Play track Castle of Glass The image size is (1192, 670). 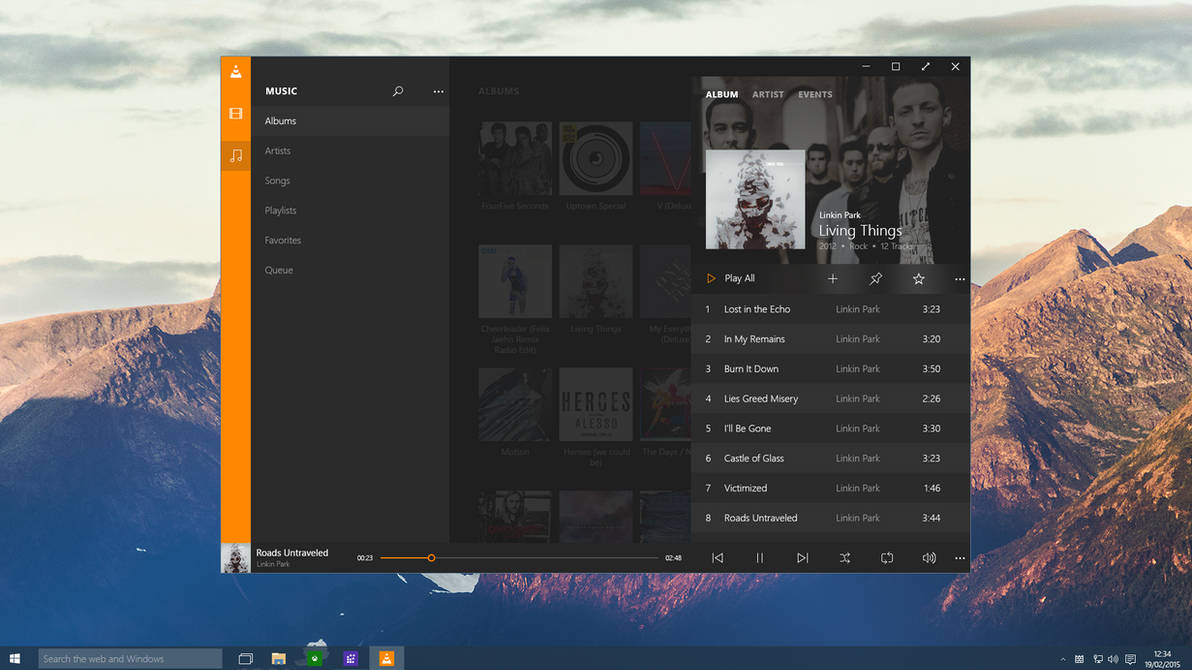pos(831,458)
